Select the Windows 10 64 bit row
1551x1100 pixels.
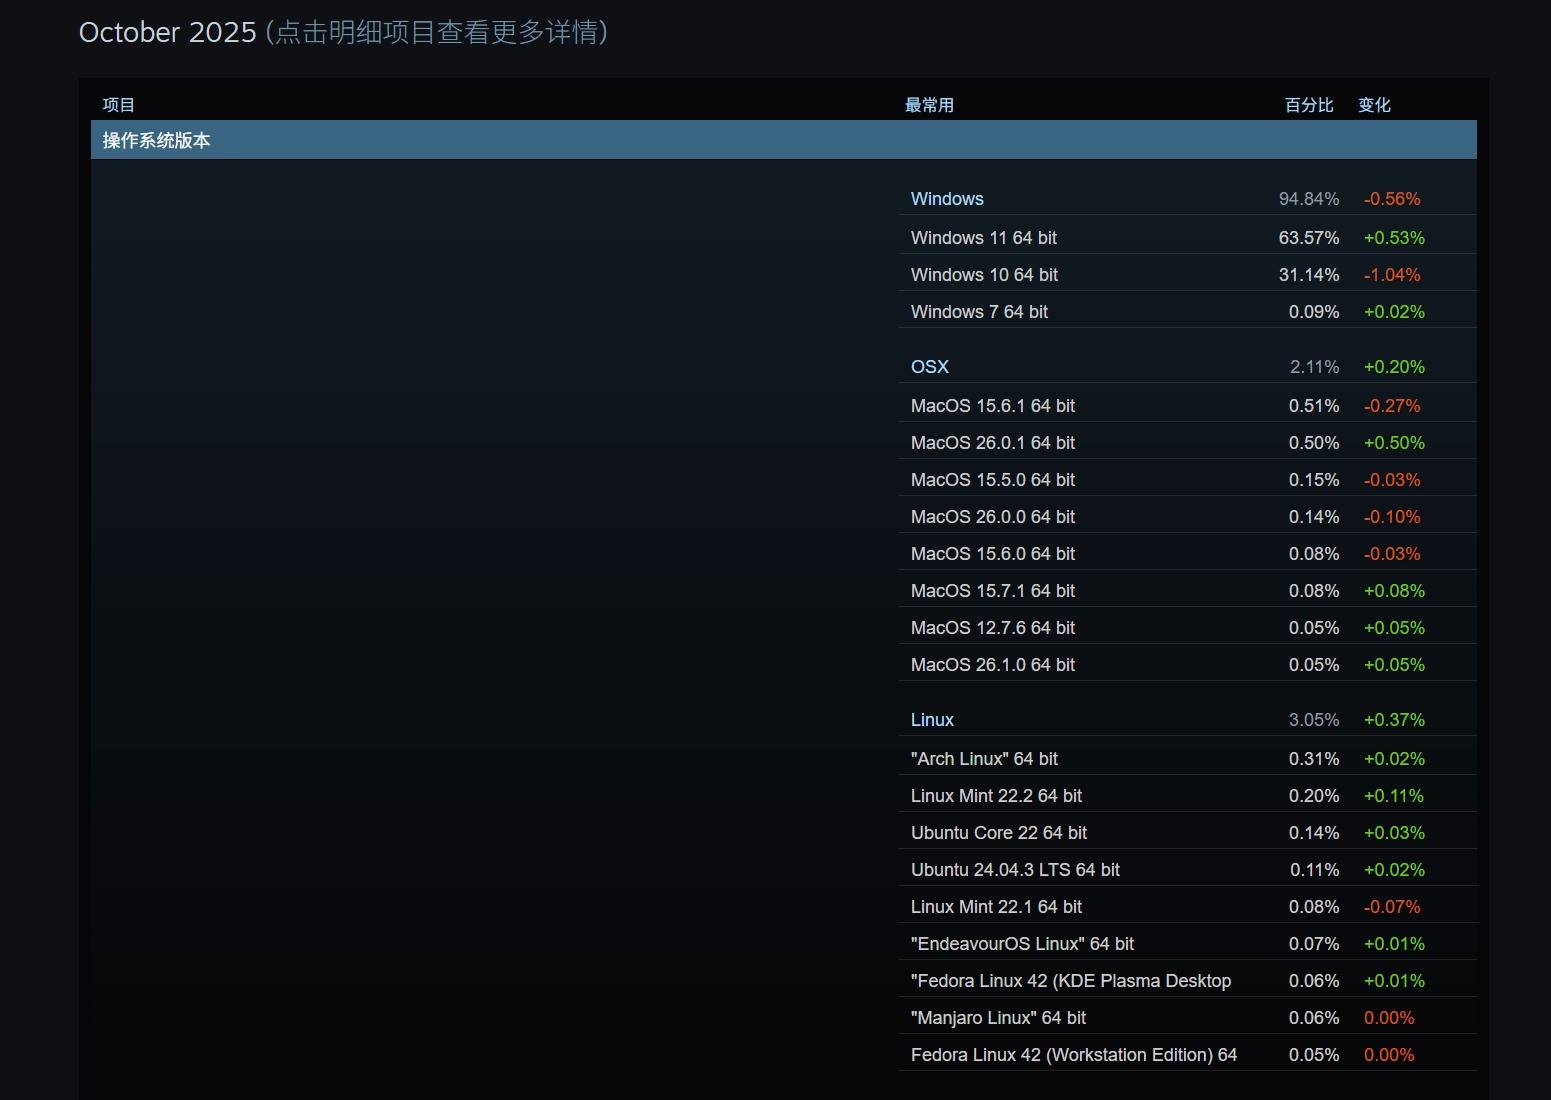pyautogui.click(x=984, y=275)
